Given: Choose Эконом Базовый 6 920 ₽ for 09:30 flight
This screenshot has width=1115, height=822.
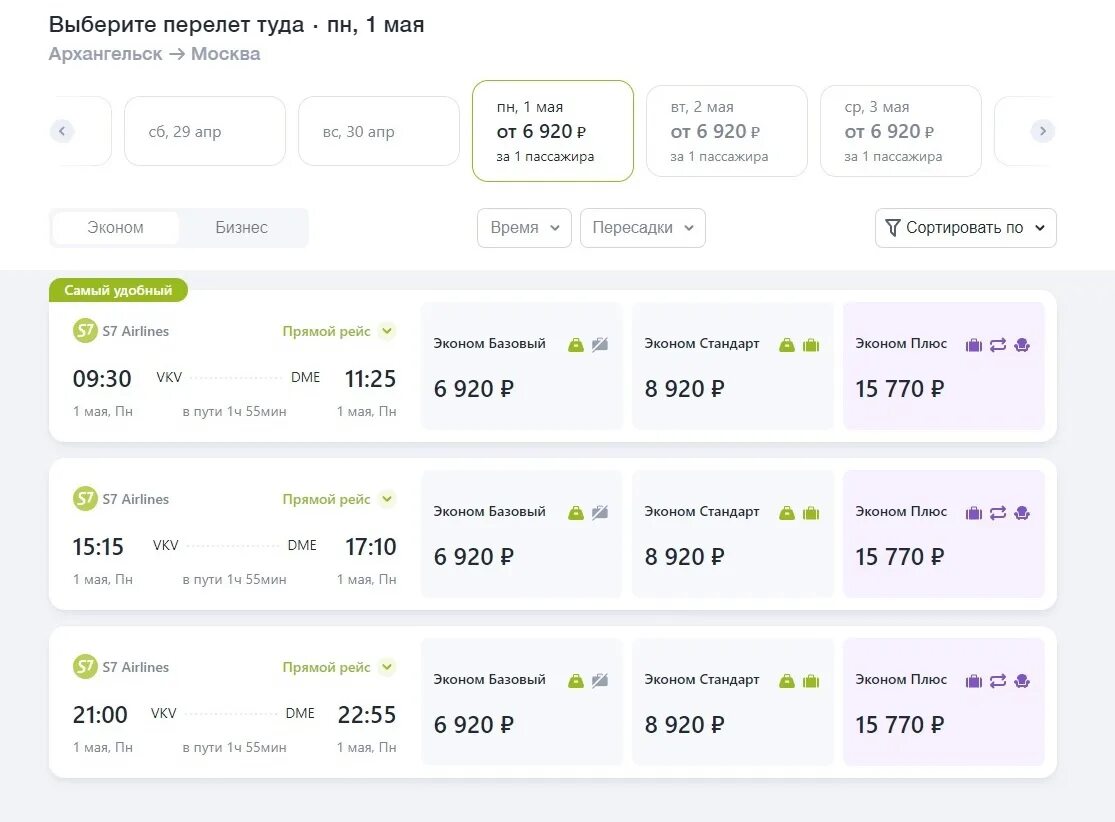Looking at the screenshot, I should (x=521, y=366).
